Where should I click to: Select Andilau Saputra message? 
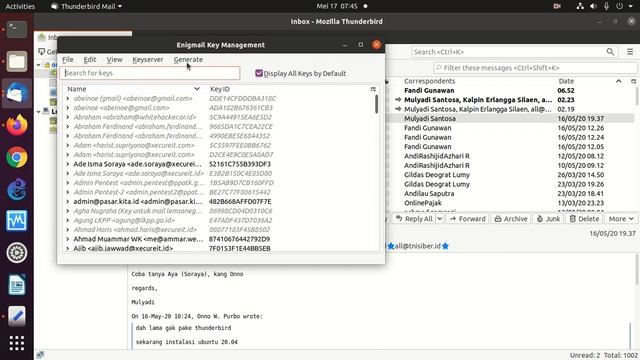[510, 194]
